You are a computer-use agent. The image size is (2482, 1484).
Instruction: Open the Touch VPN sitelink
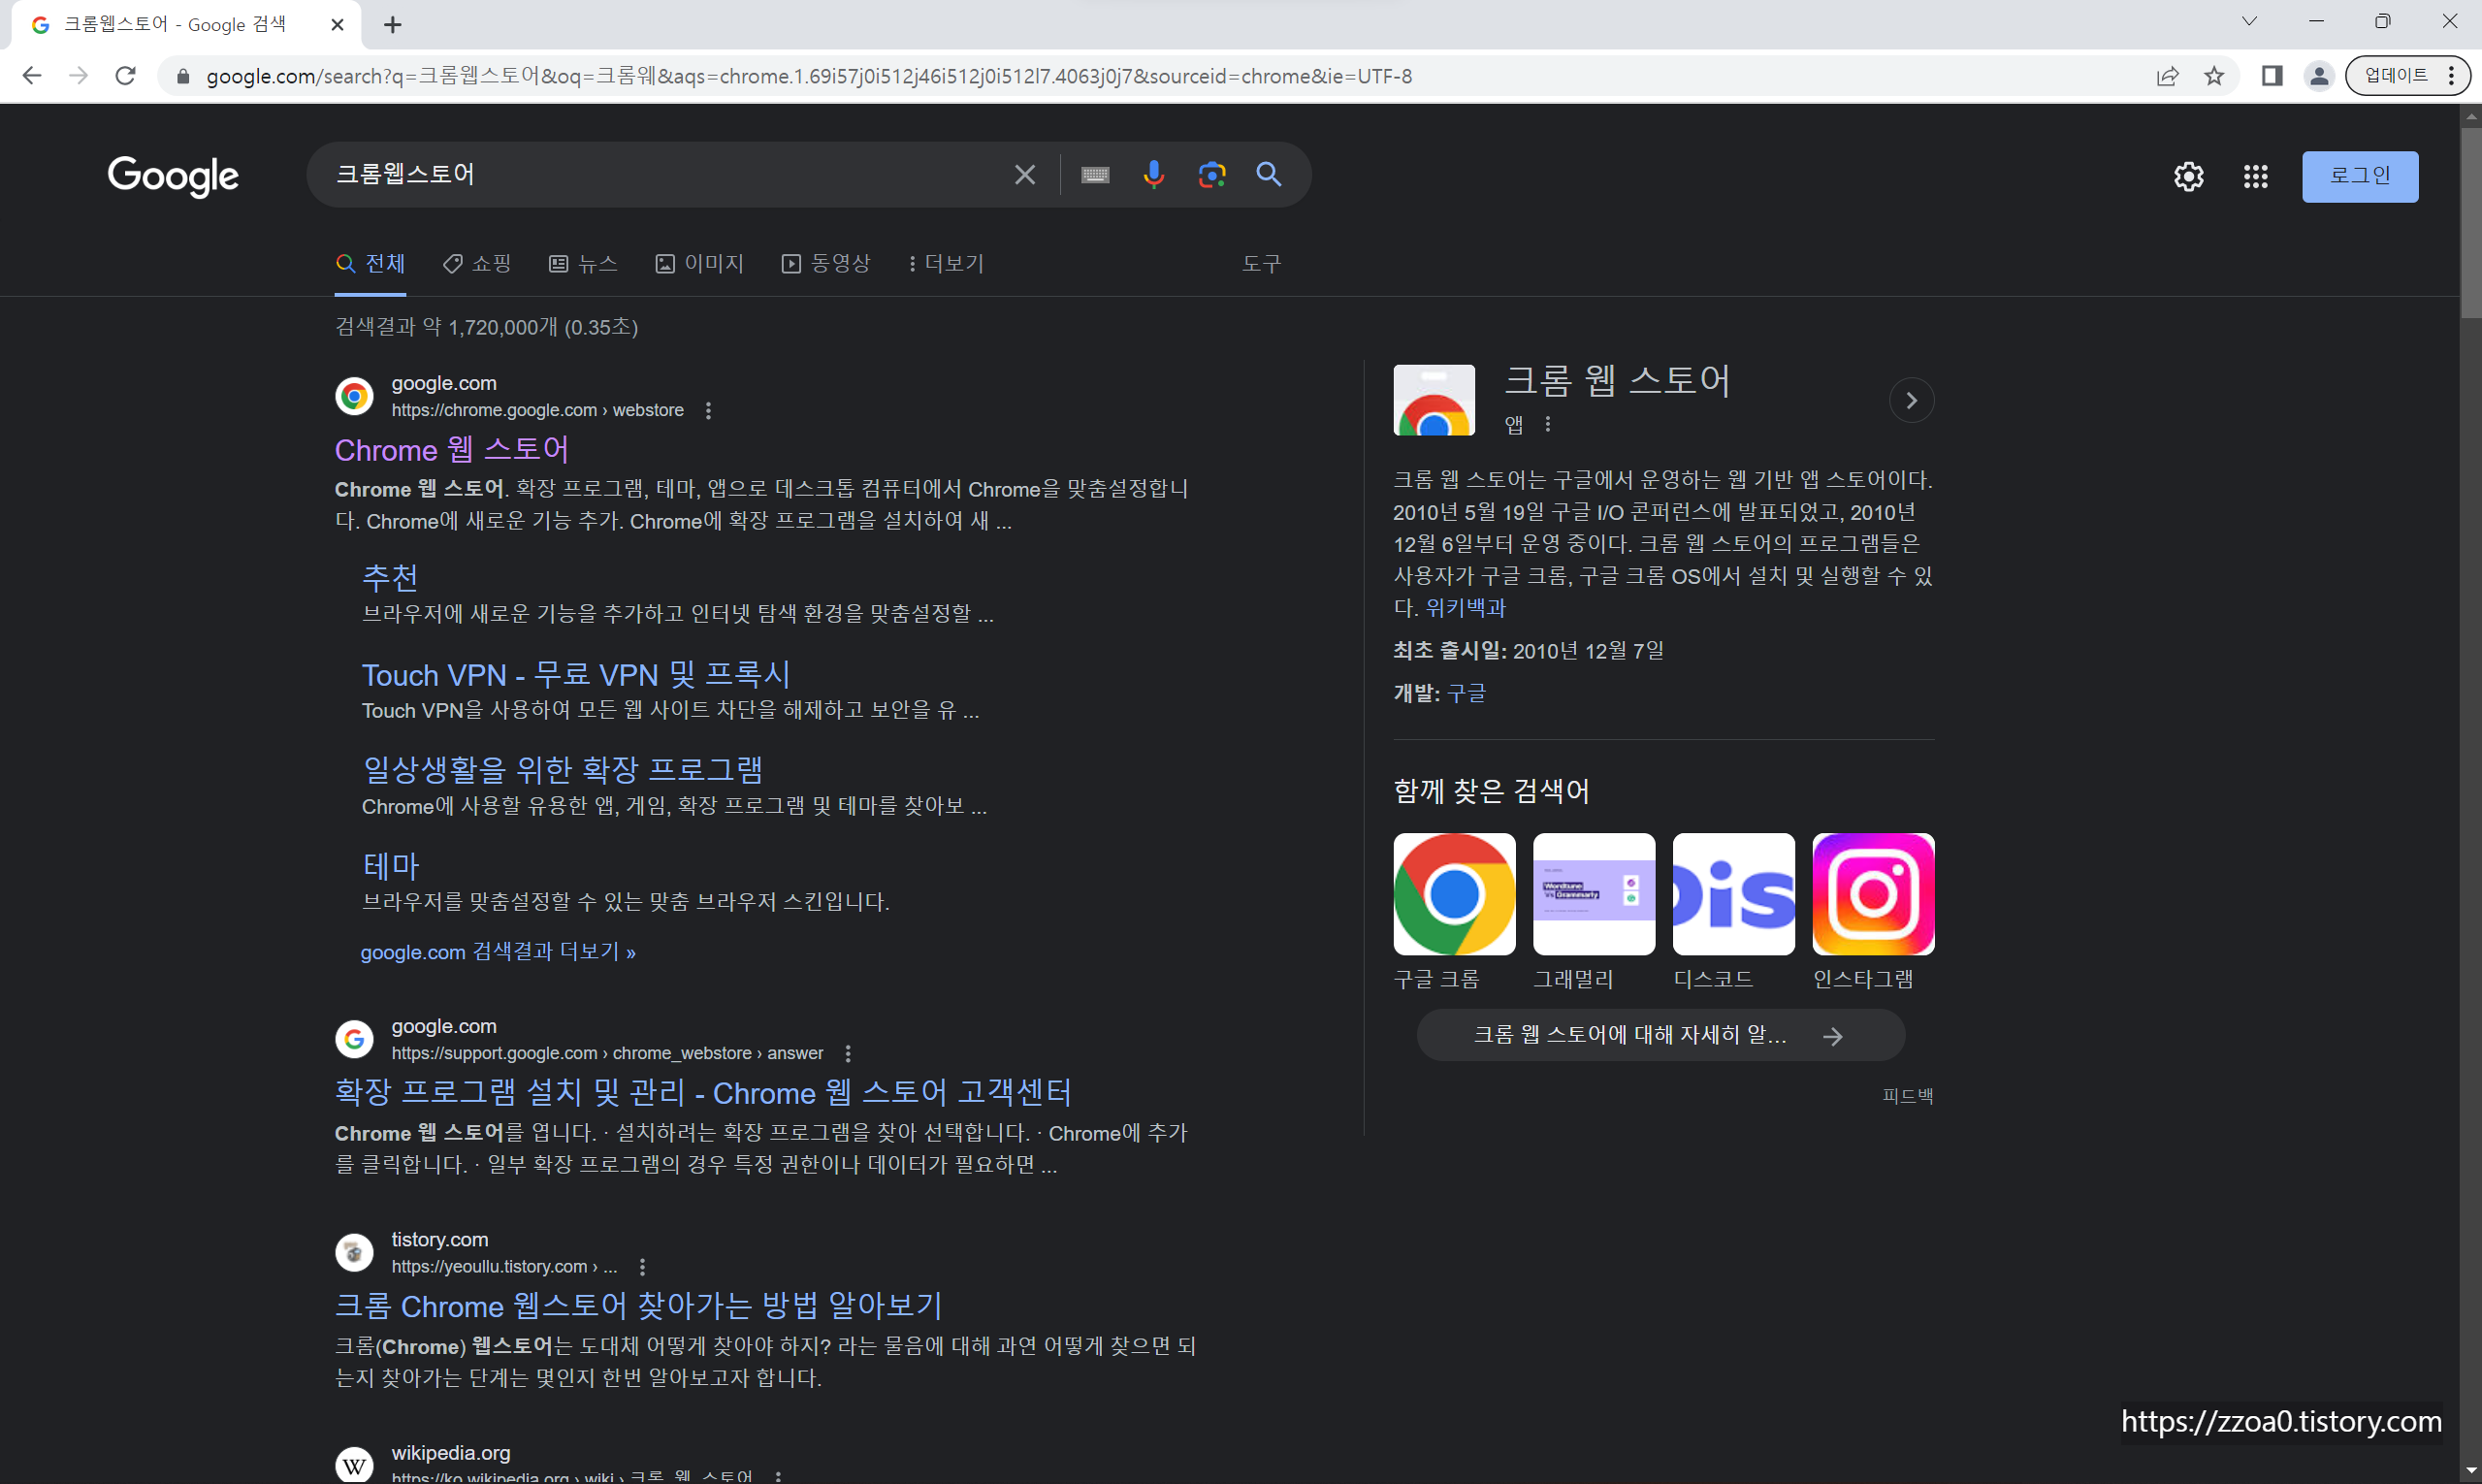click(x=576, y=675)
